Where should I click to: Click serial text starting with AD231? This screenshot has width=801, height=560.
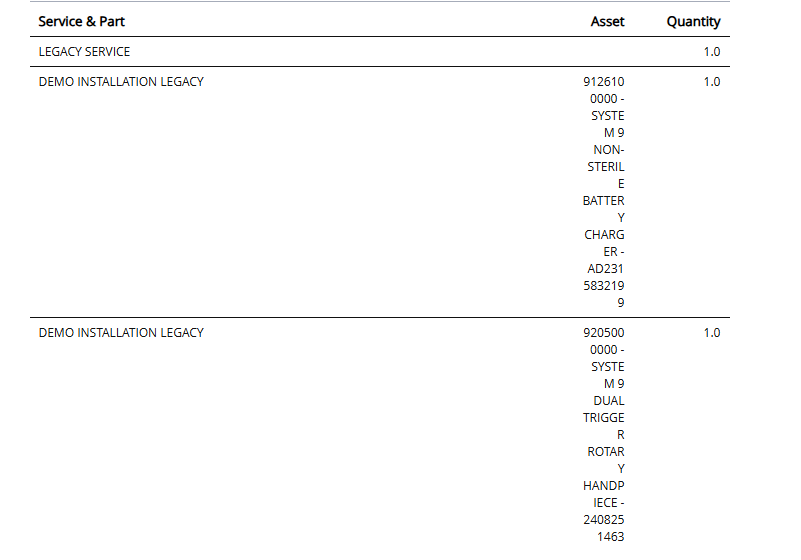point(605,269)
